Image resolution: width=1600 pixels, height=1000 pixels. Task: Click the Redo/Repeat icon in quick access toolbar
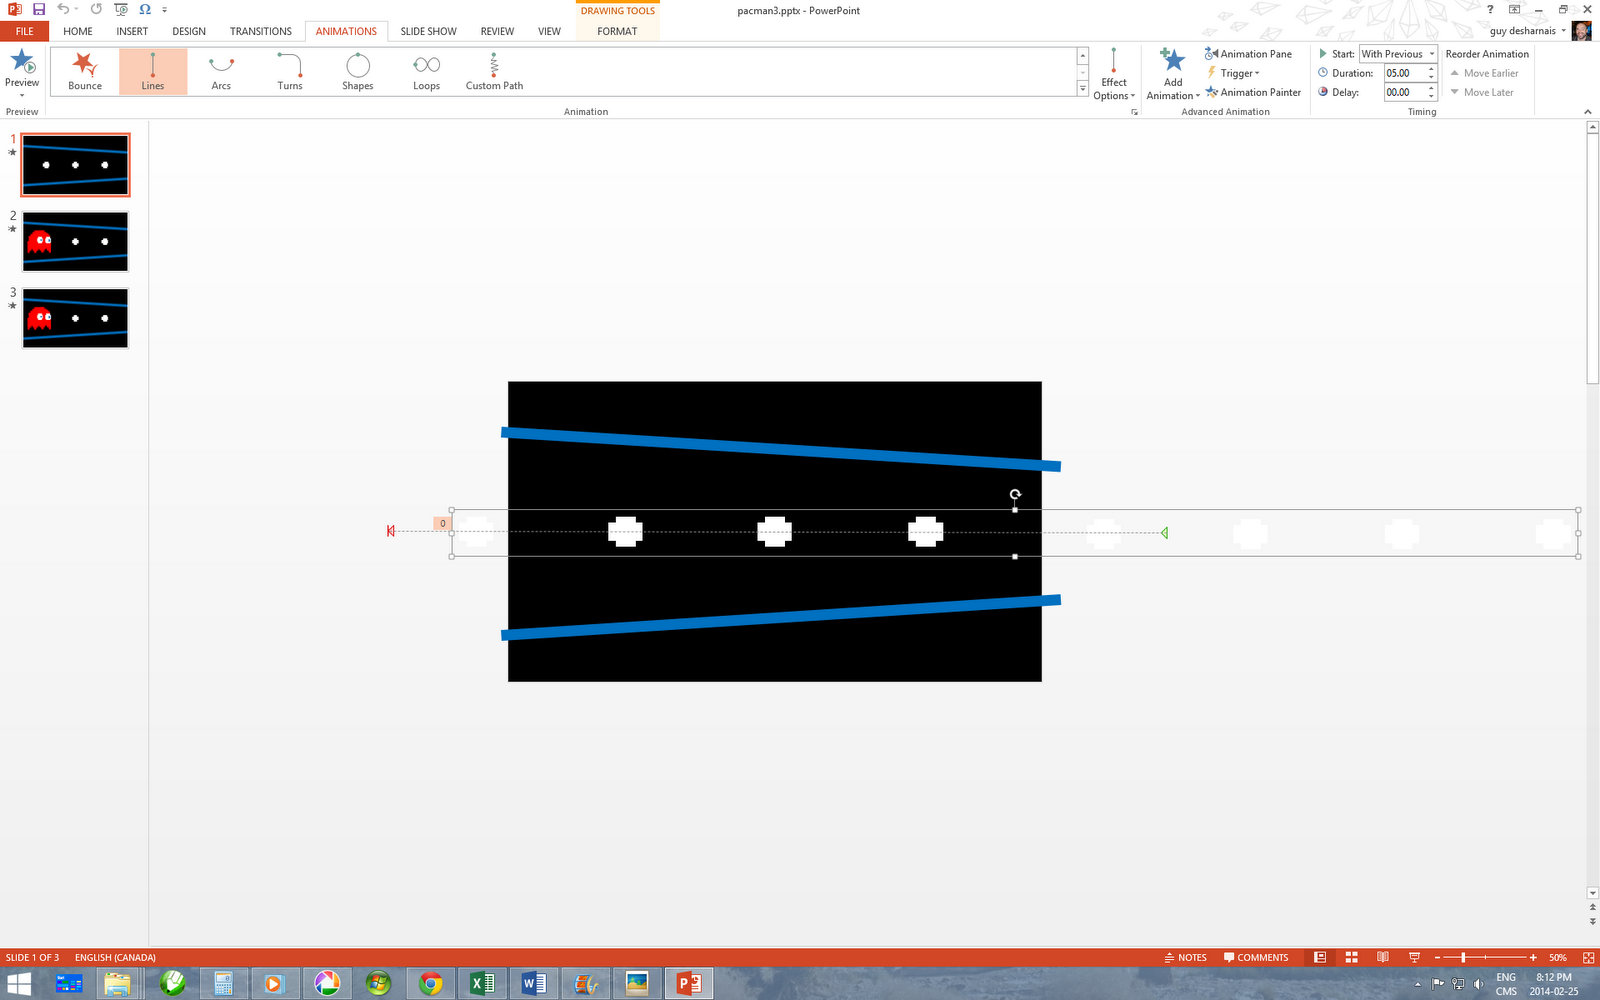coord(96,9)
